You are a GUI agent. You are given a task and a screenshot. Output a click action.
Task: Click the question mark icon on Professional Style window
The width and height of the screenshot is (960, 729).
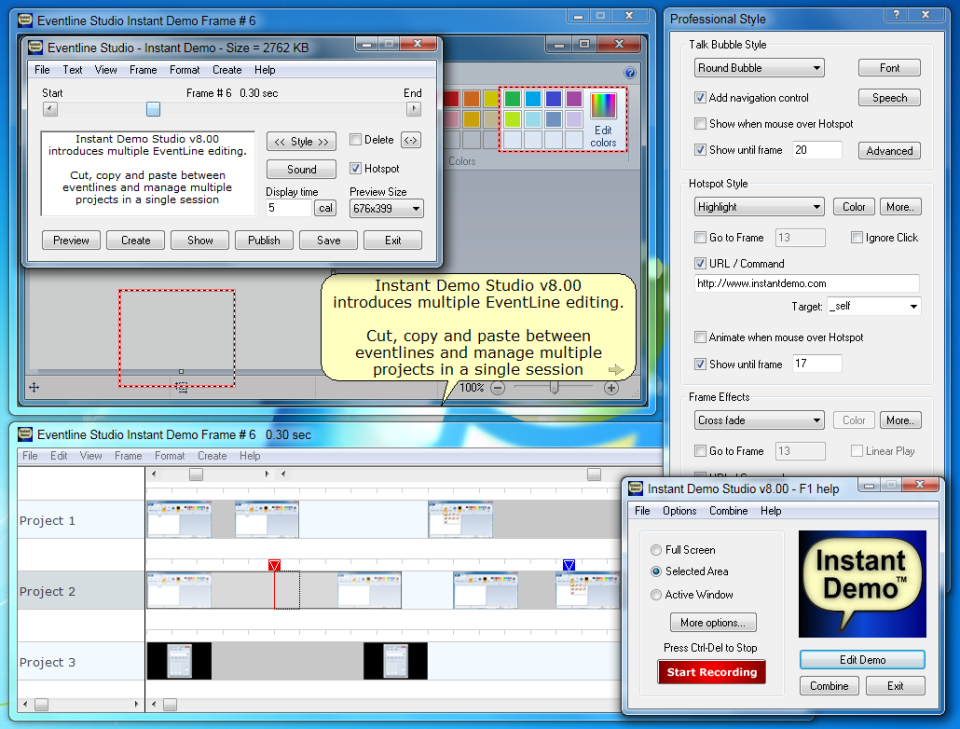click(x=897, y=15)
